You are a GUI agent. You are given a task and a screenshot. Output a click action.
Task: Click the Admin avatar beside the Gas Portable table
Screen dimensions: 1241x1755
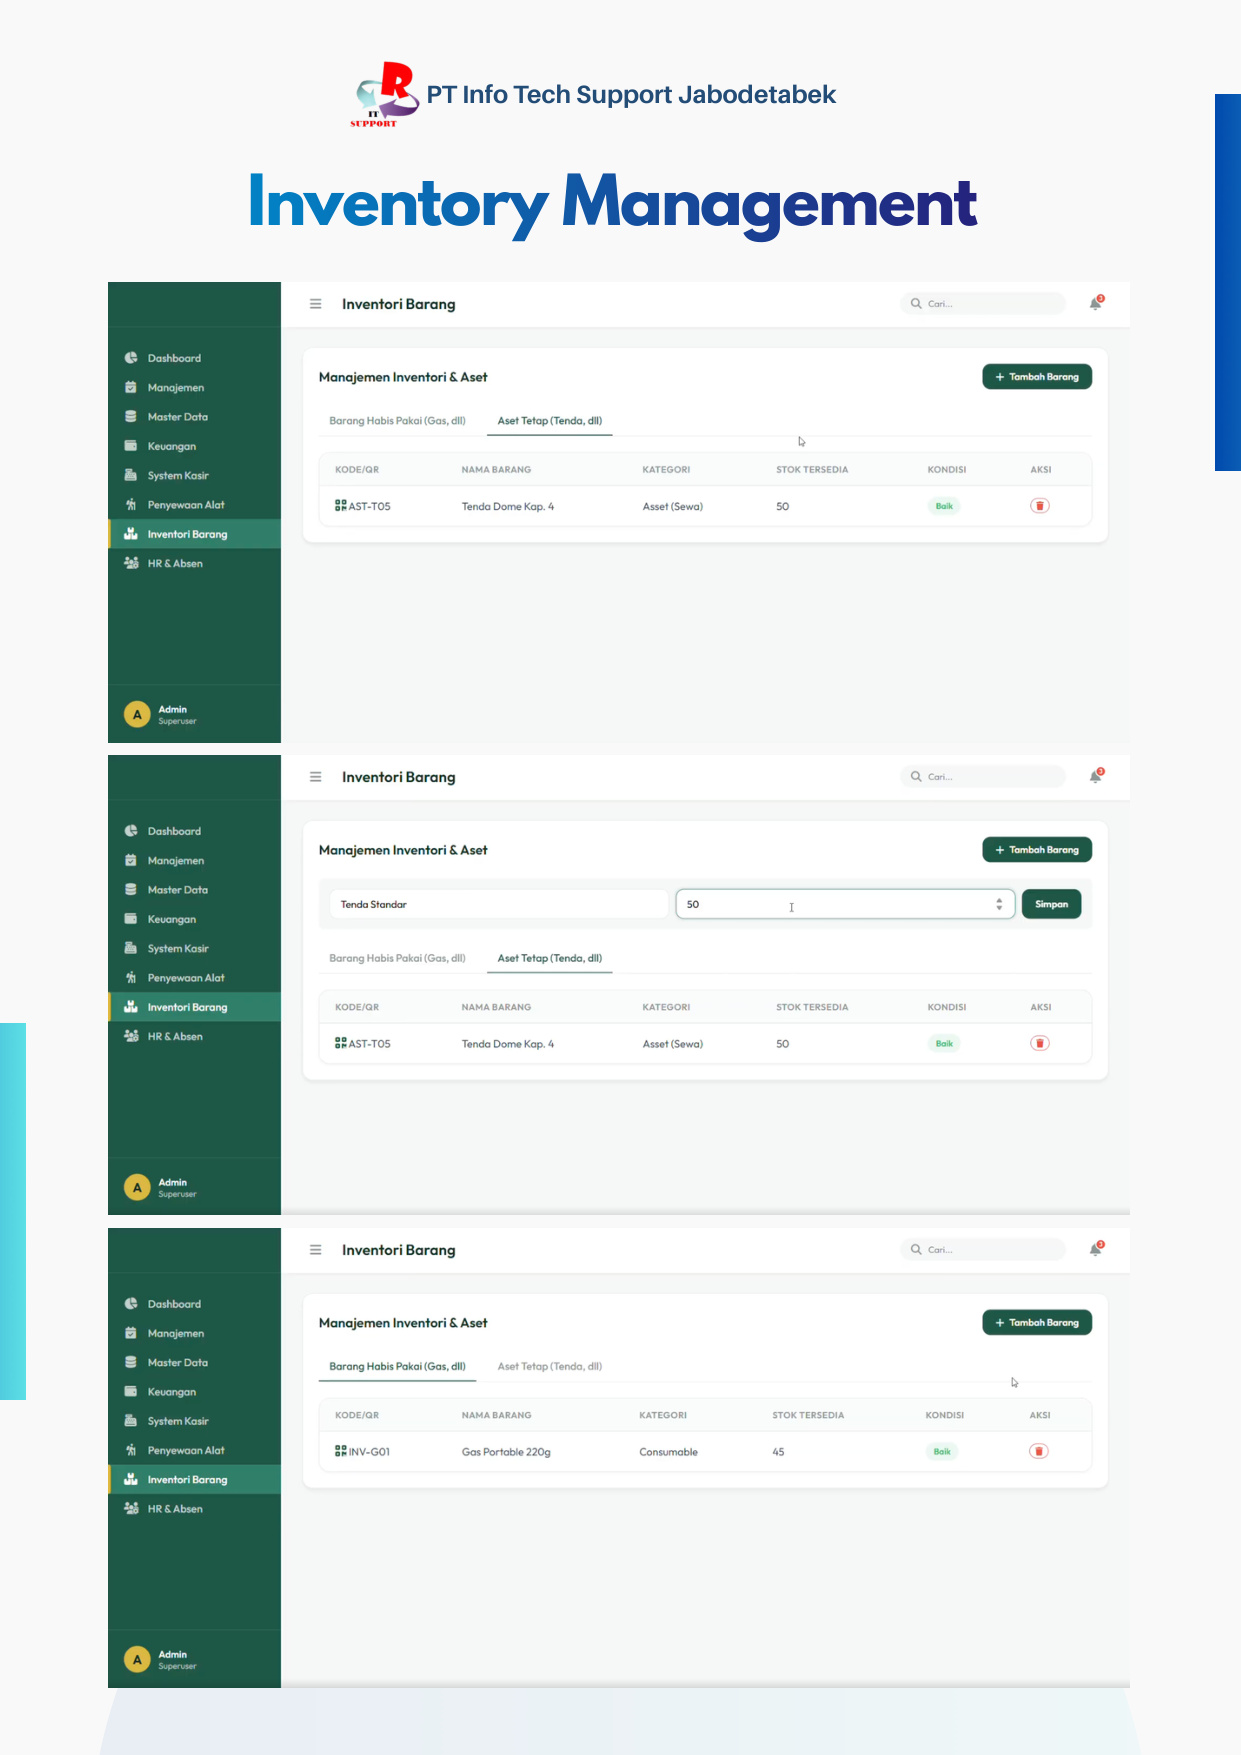(137, 1660)
